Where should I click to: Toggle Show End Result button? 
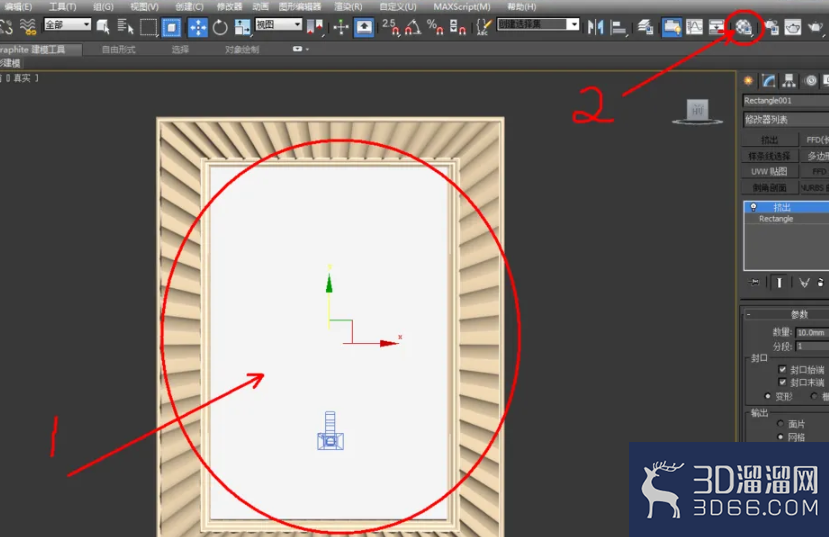(x=779, y=283)
